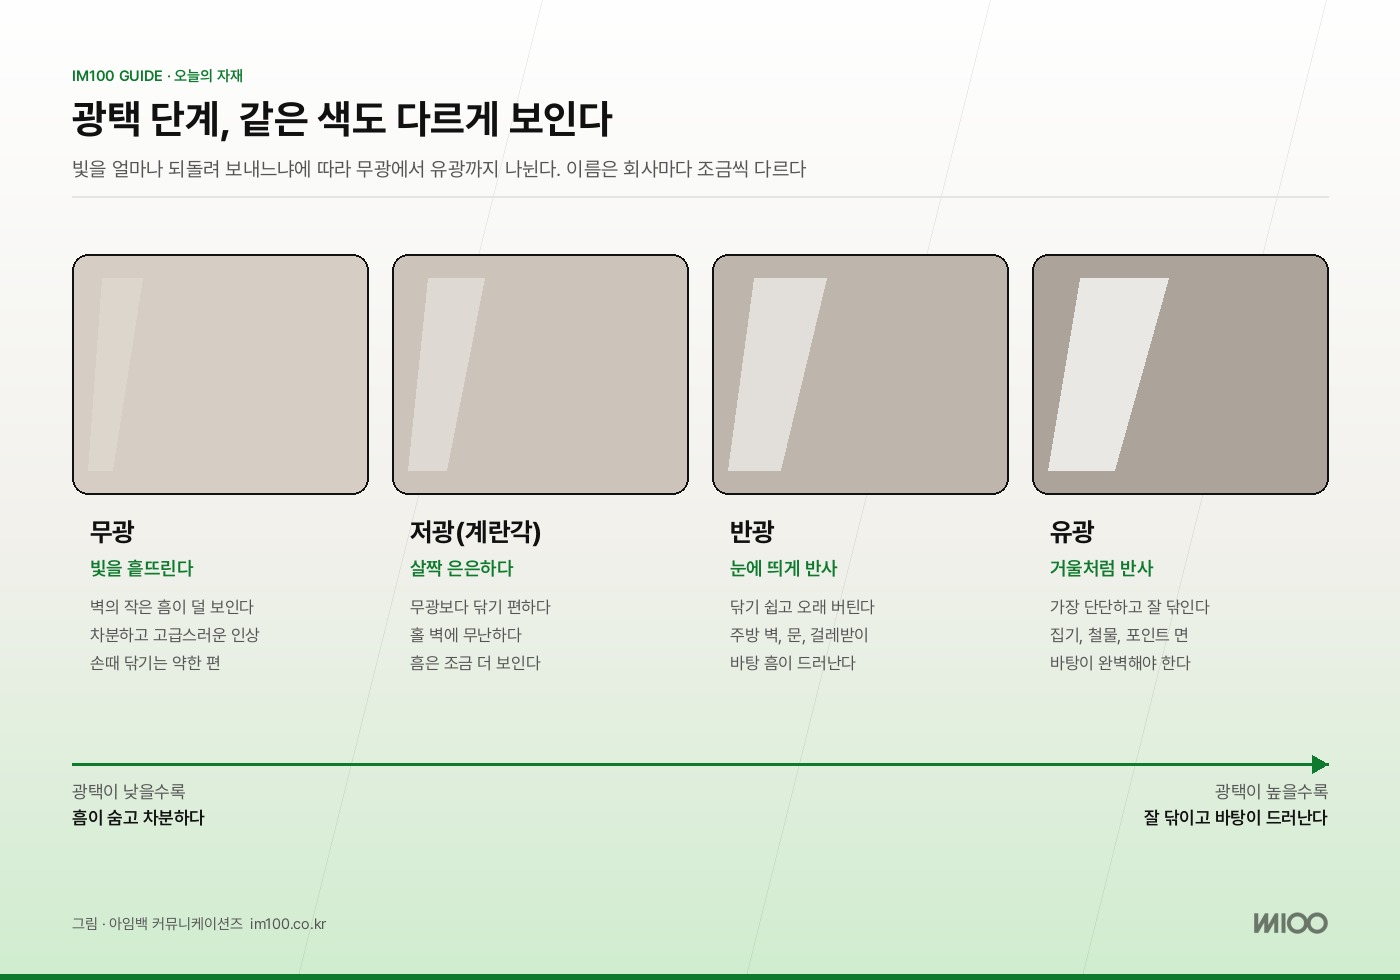
Task: Click the line 바탕 흠이 드러난다
Action: pyautogui.click(x=793, y=663)
